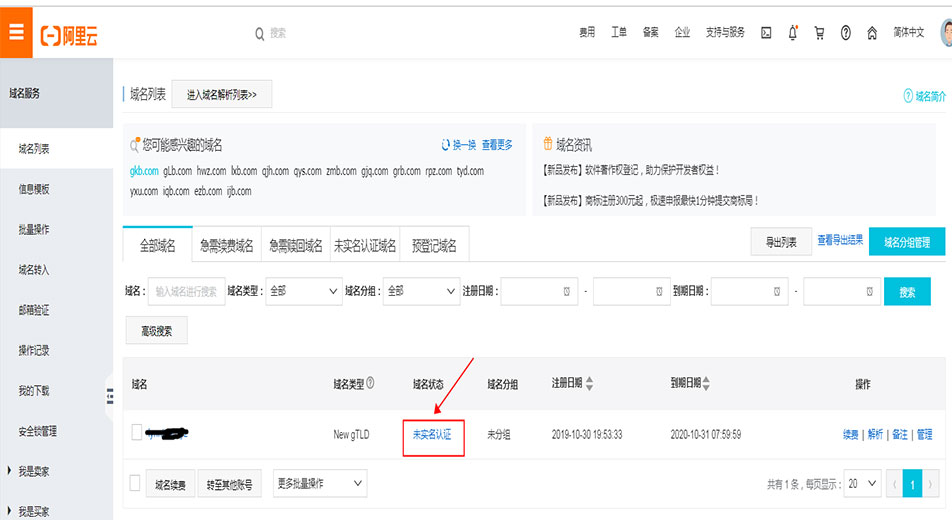Expand 我是卖家 in the sidebar
The image size is (952, 520).
click(x=33, y=471)
